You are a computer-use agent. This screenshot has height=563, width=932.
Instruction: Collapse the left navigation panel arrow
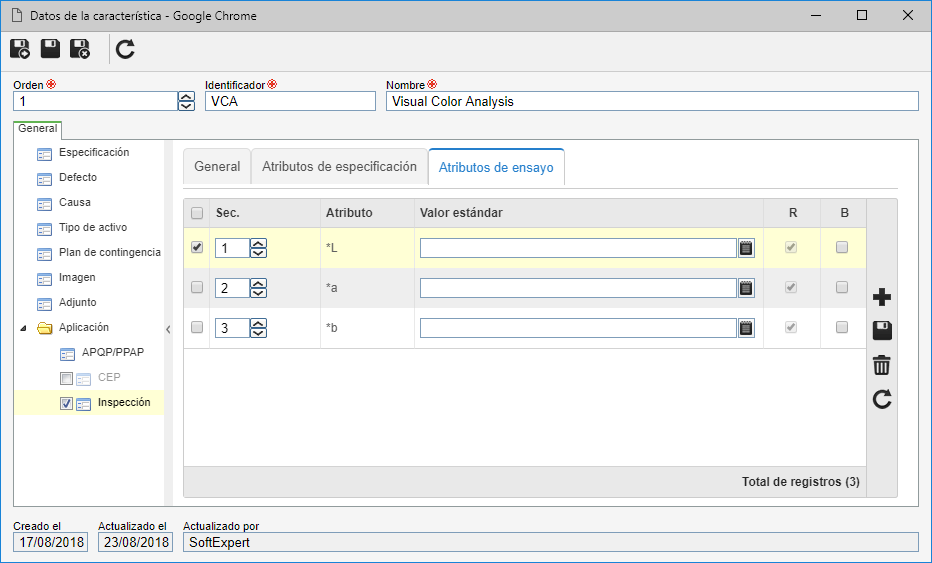coord(168,329)
